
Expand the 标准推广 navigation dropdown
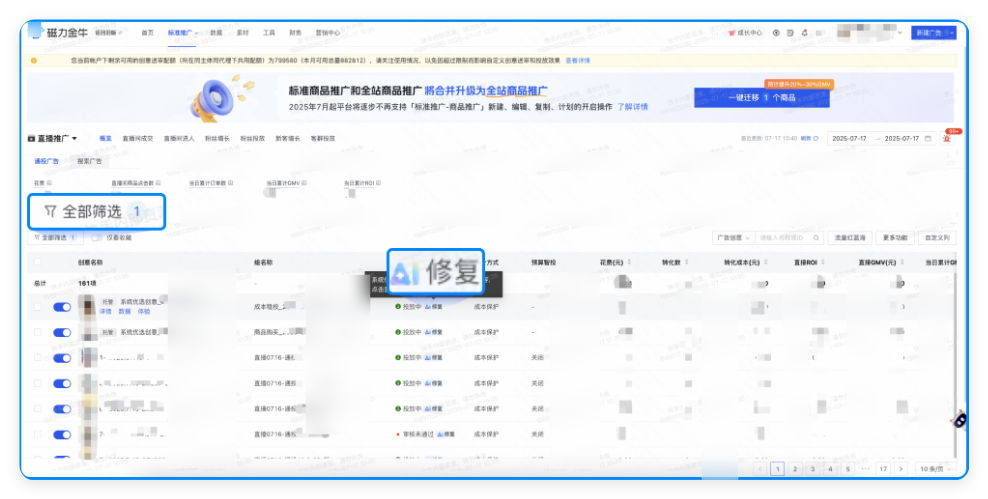click(183, 33)
